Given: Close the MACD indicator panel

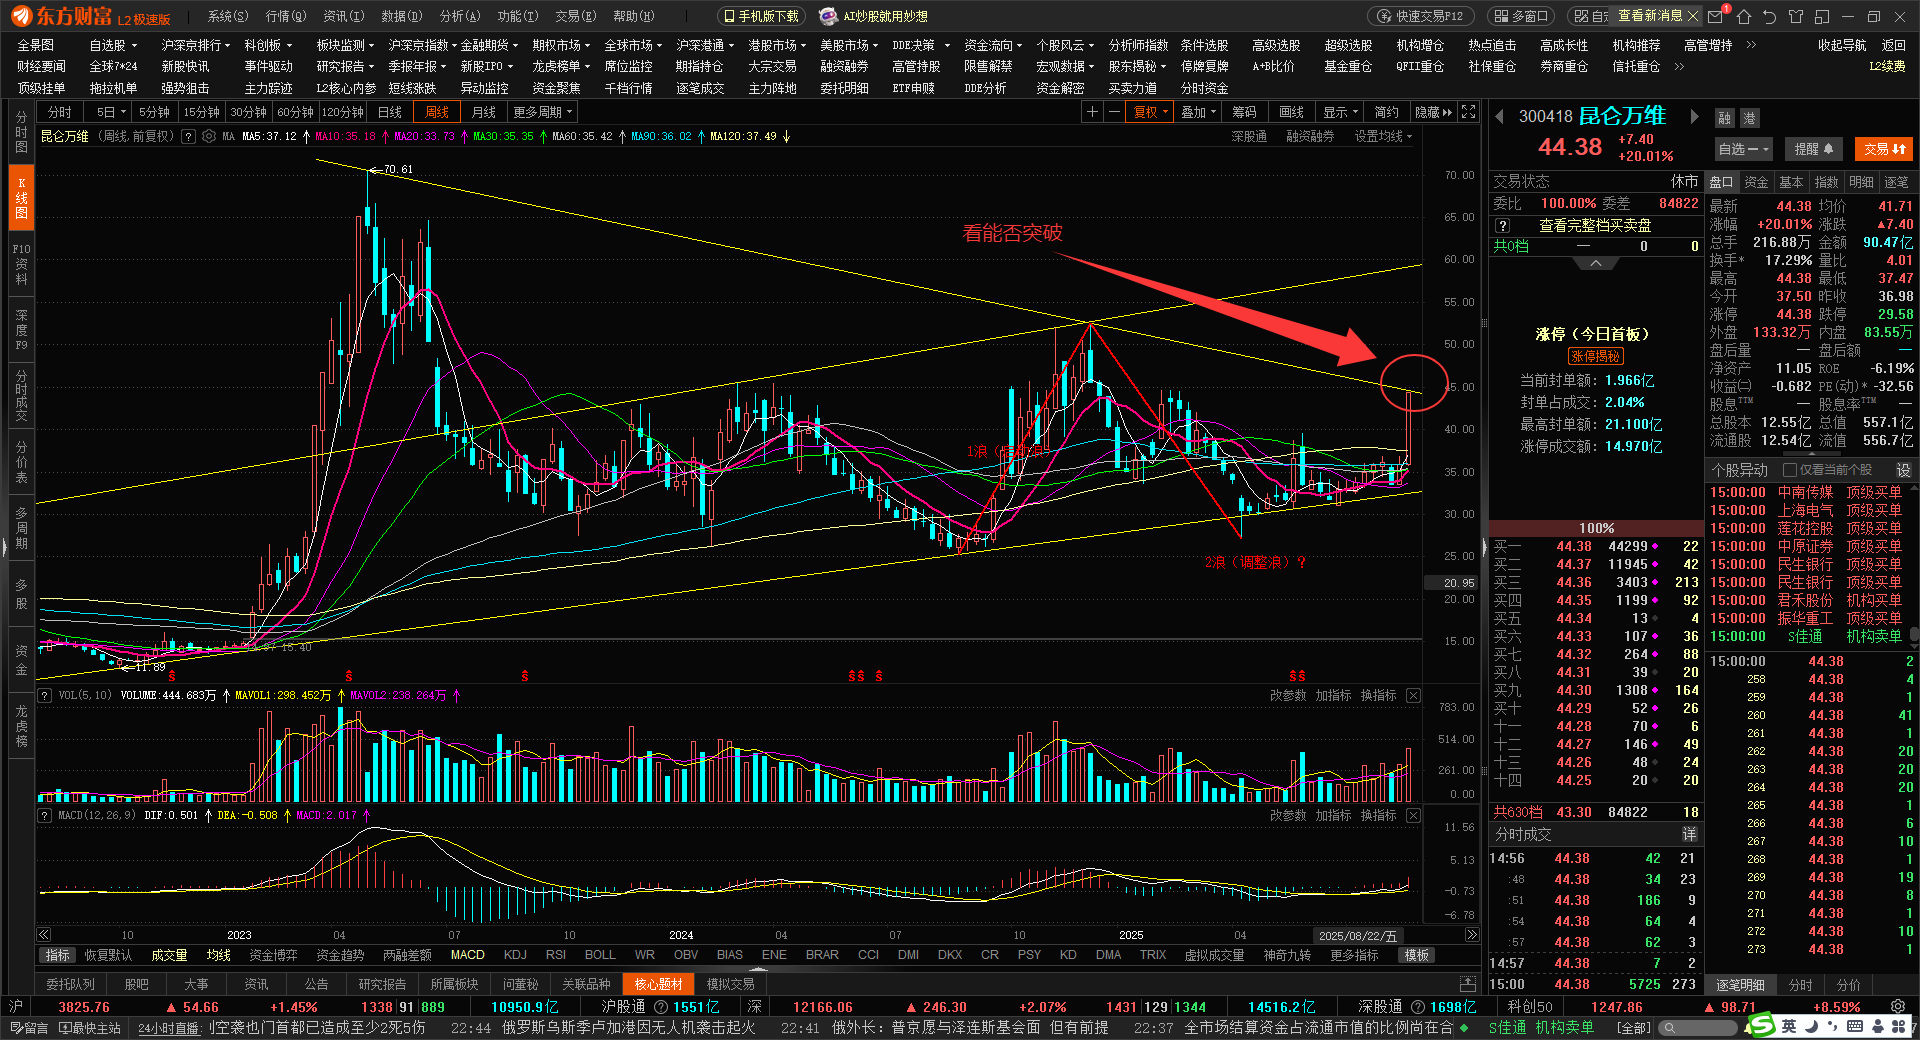Looking at the screenshot, I should click(x=1413, y=815).
